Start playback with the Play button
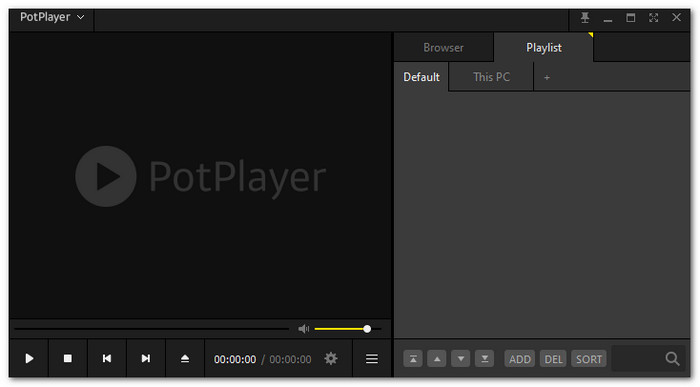 [29, 358]
